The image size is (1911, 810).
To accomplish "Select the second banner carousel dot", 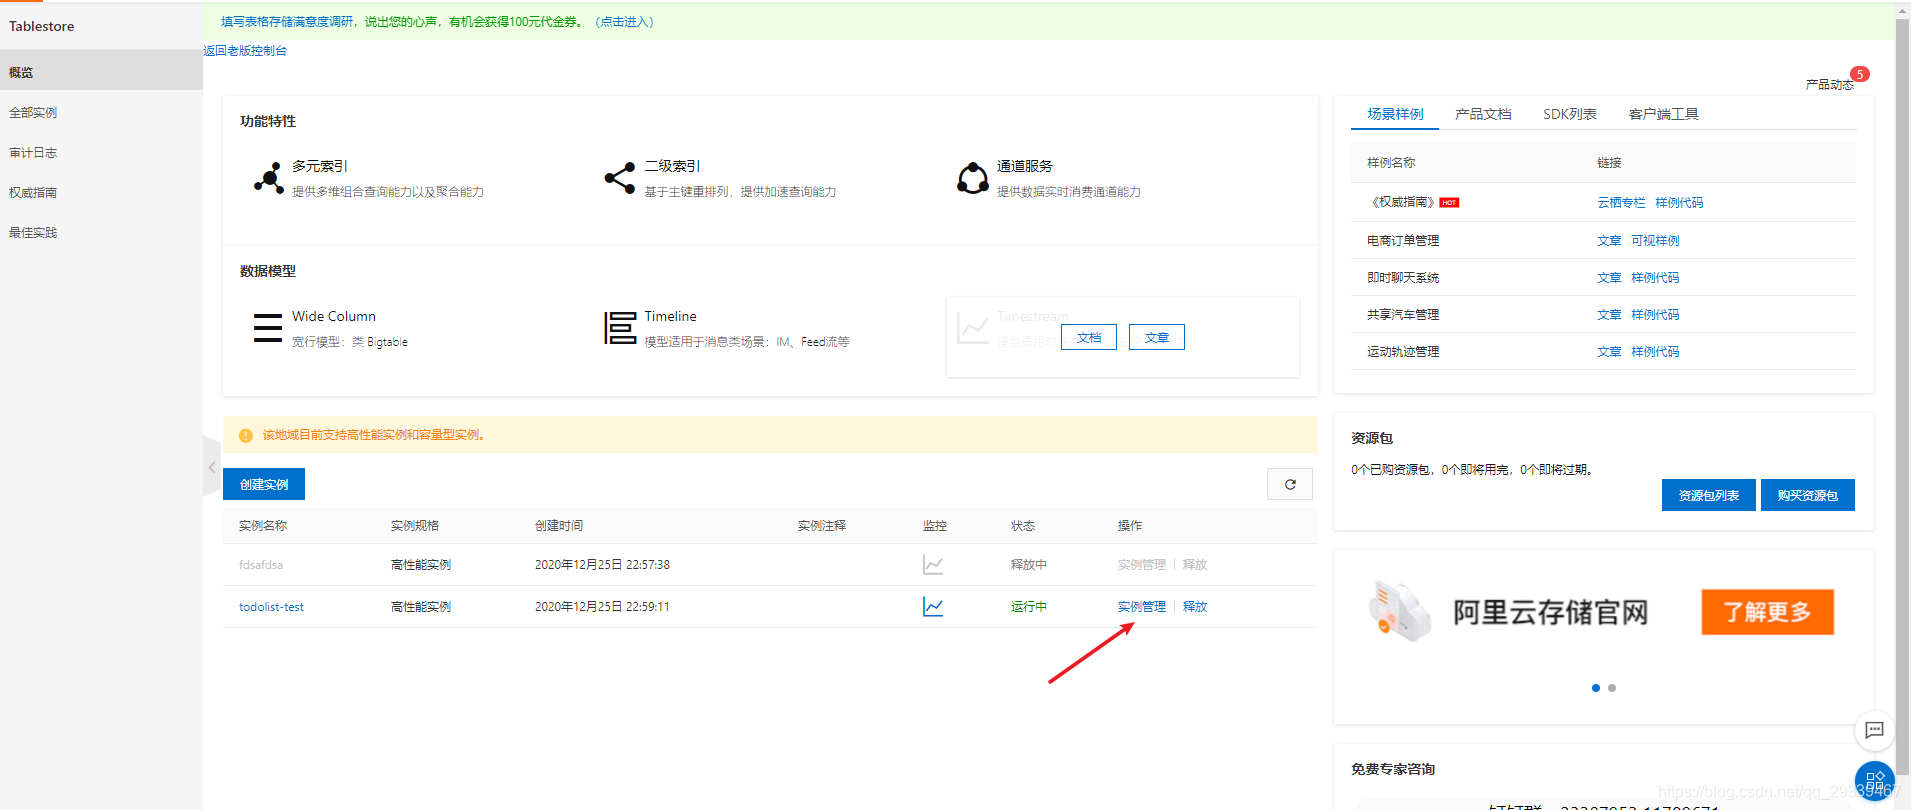I will click(x=1612, y=688).
